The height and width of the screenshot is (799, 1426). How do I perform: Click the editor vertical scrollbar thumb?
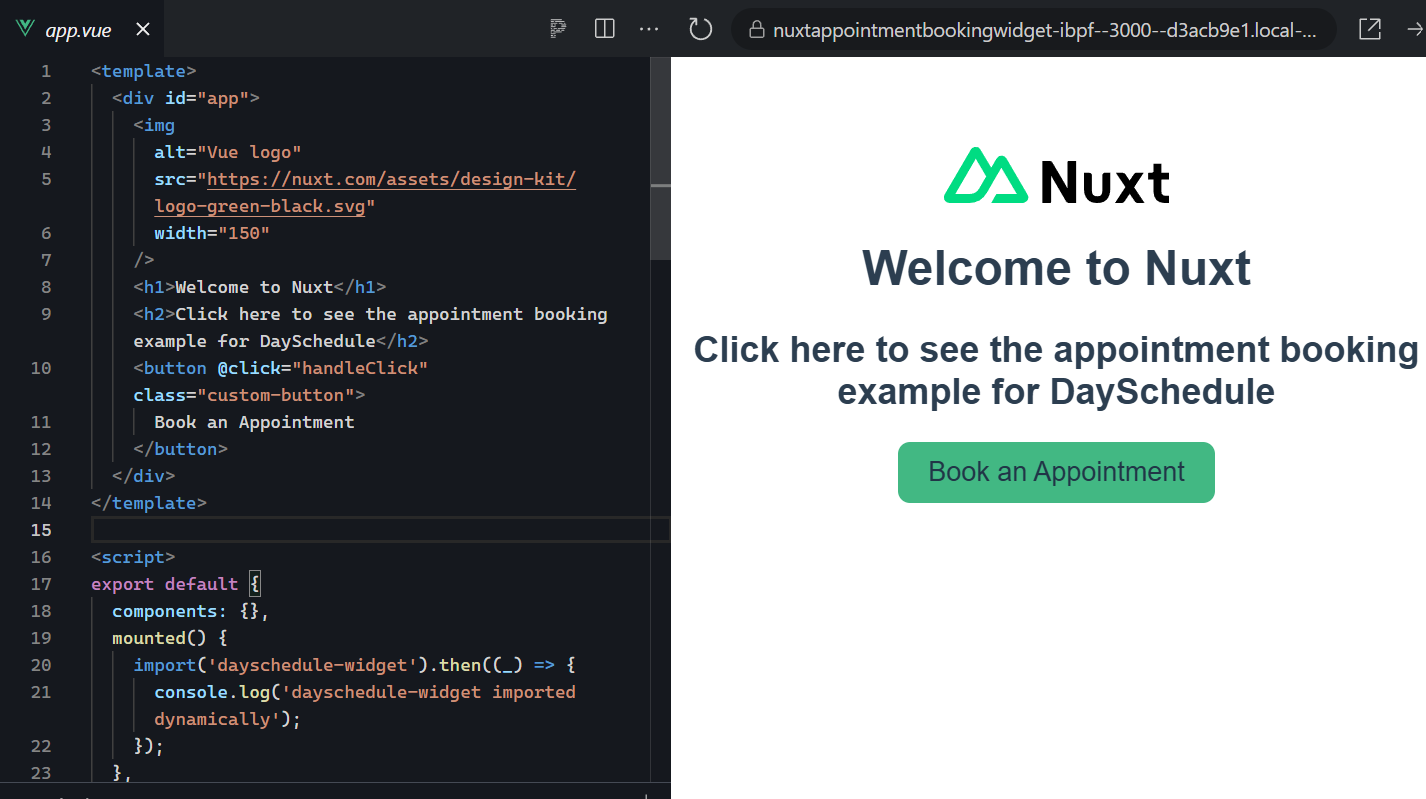[661, 160]
